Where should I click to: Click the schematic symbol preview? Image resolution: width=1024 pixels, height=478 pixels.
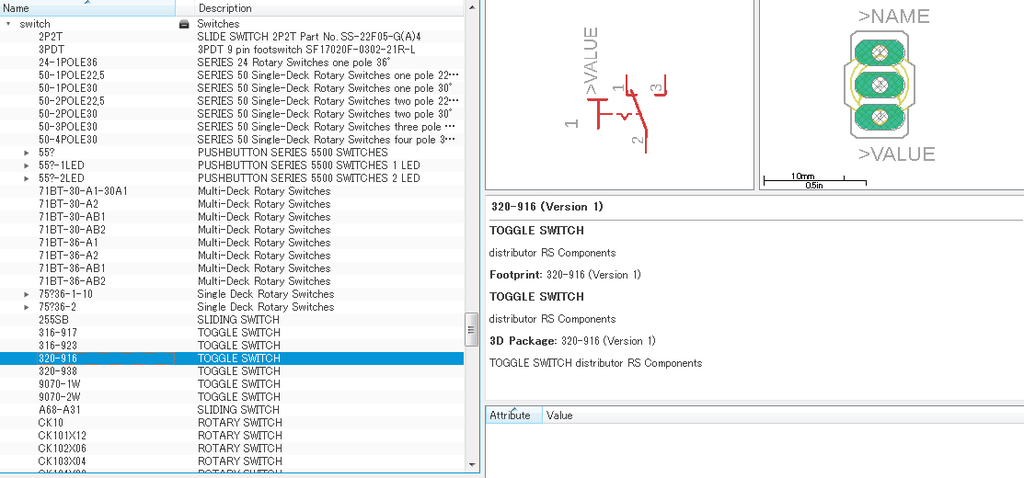pyautogui.click(x=619, y=95)
